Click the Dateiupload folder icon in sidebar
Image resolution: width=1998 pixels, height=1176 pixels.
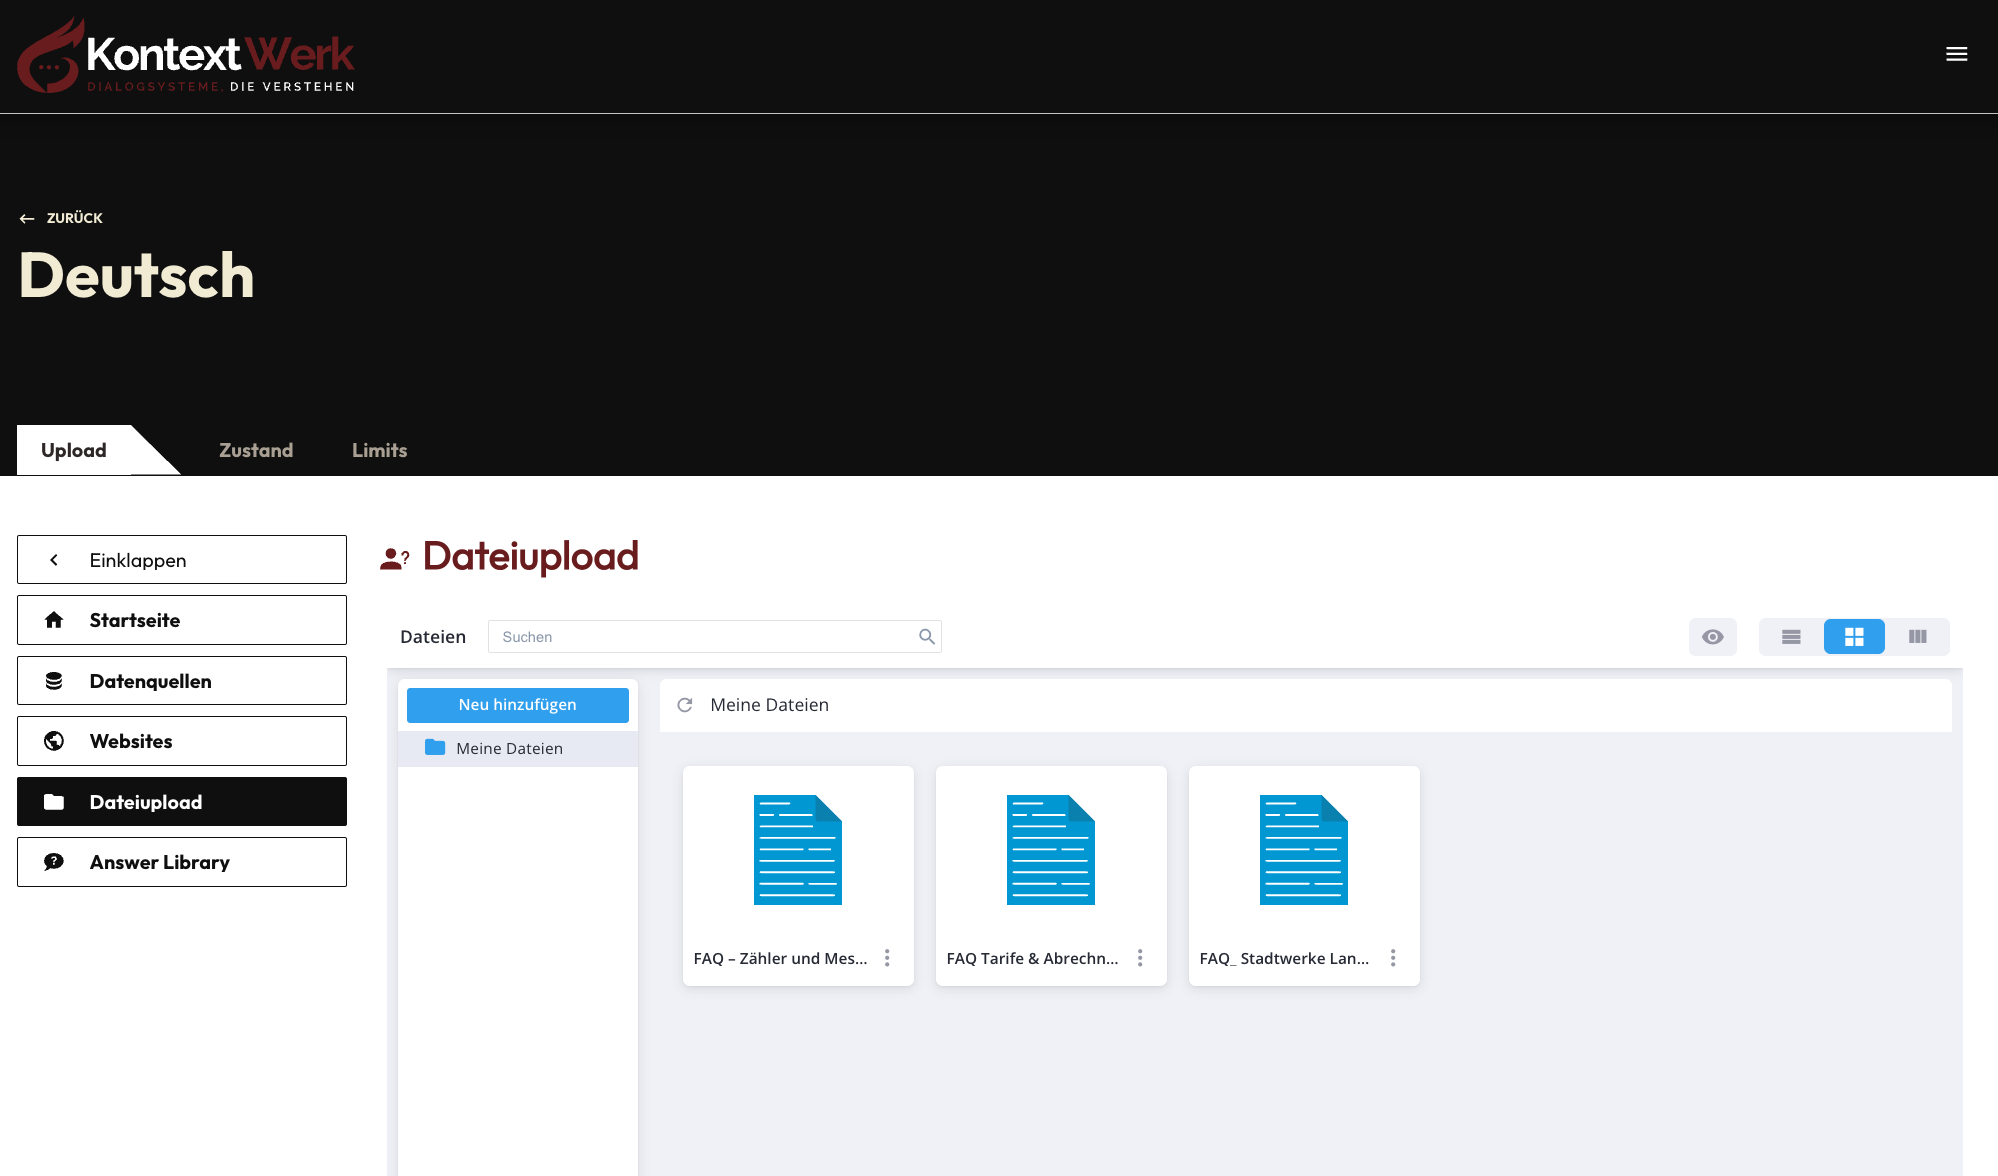click(54, 801)
